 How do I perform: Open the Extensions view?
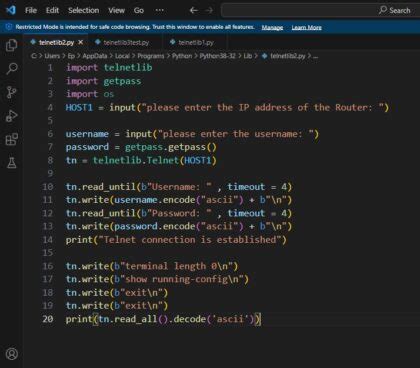[x=12, y=139]
